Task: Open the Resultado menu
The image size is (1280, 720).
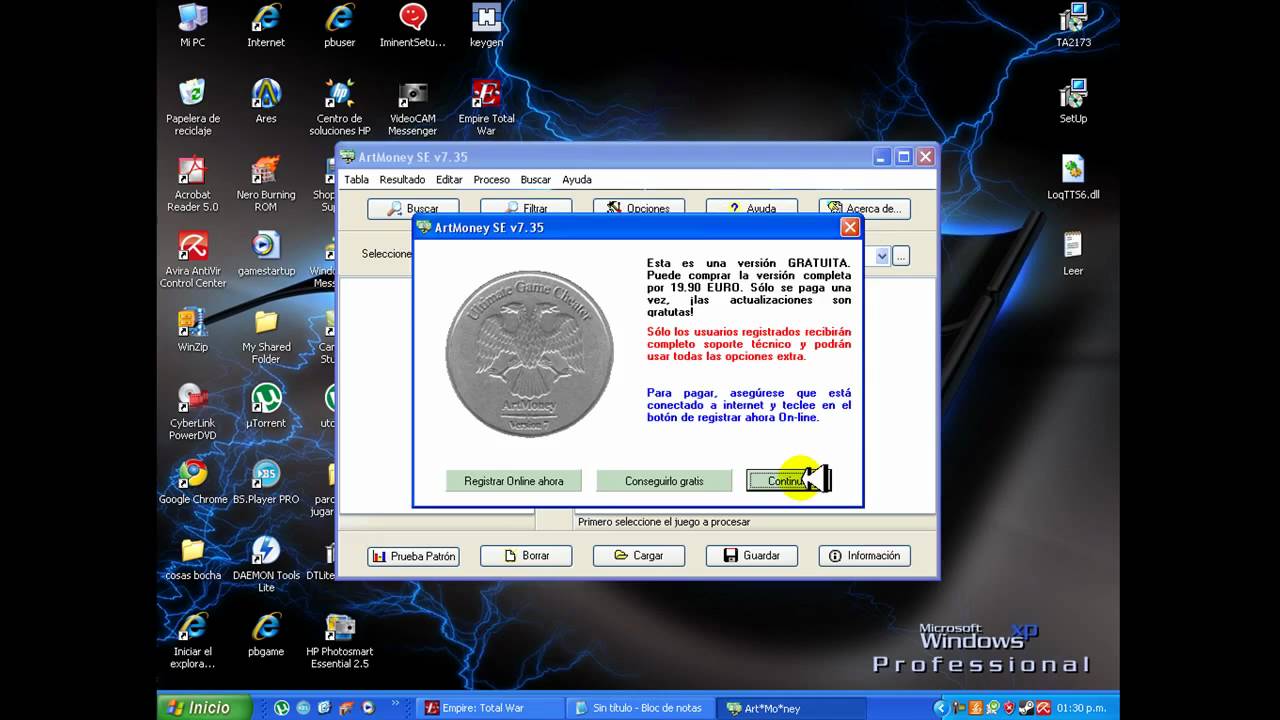Action: (x=402, y=180)
